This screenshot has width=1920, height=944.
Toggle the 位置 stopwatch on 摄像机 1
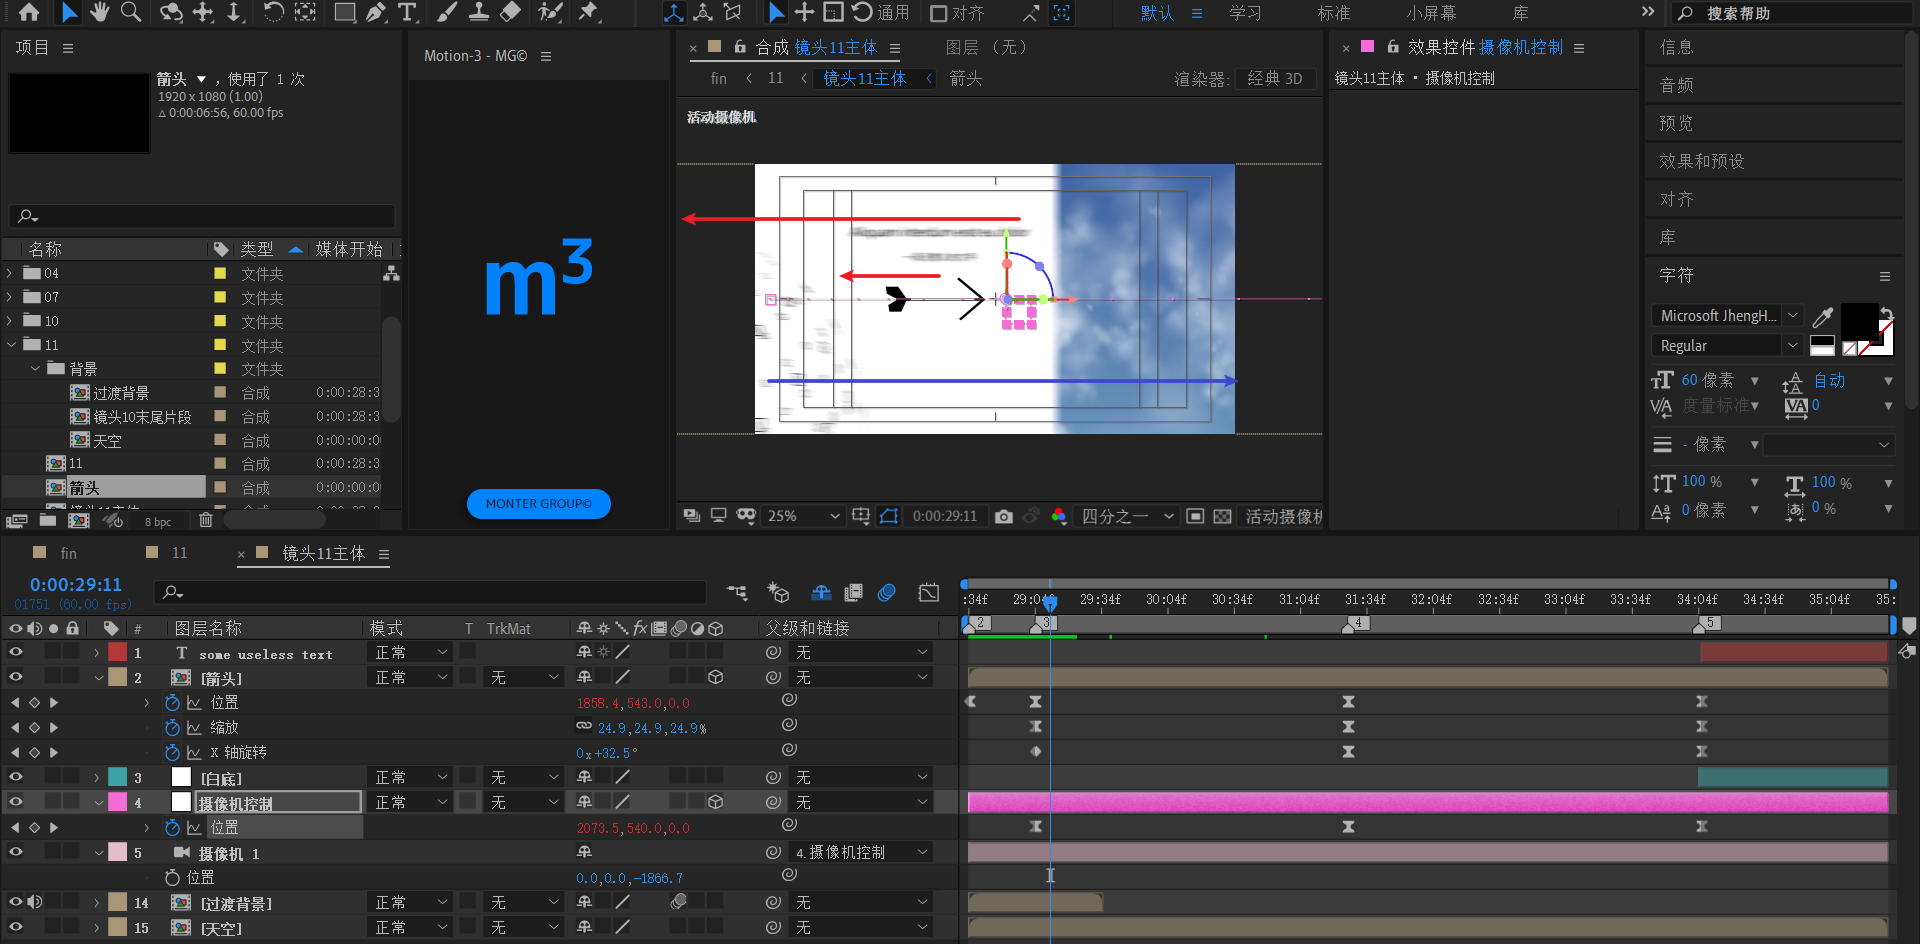pos(172,877)
